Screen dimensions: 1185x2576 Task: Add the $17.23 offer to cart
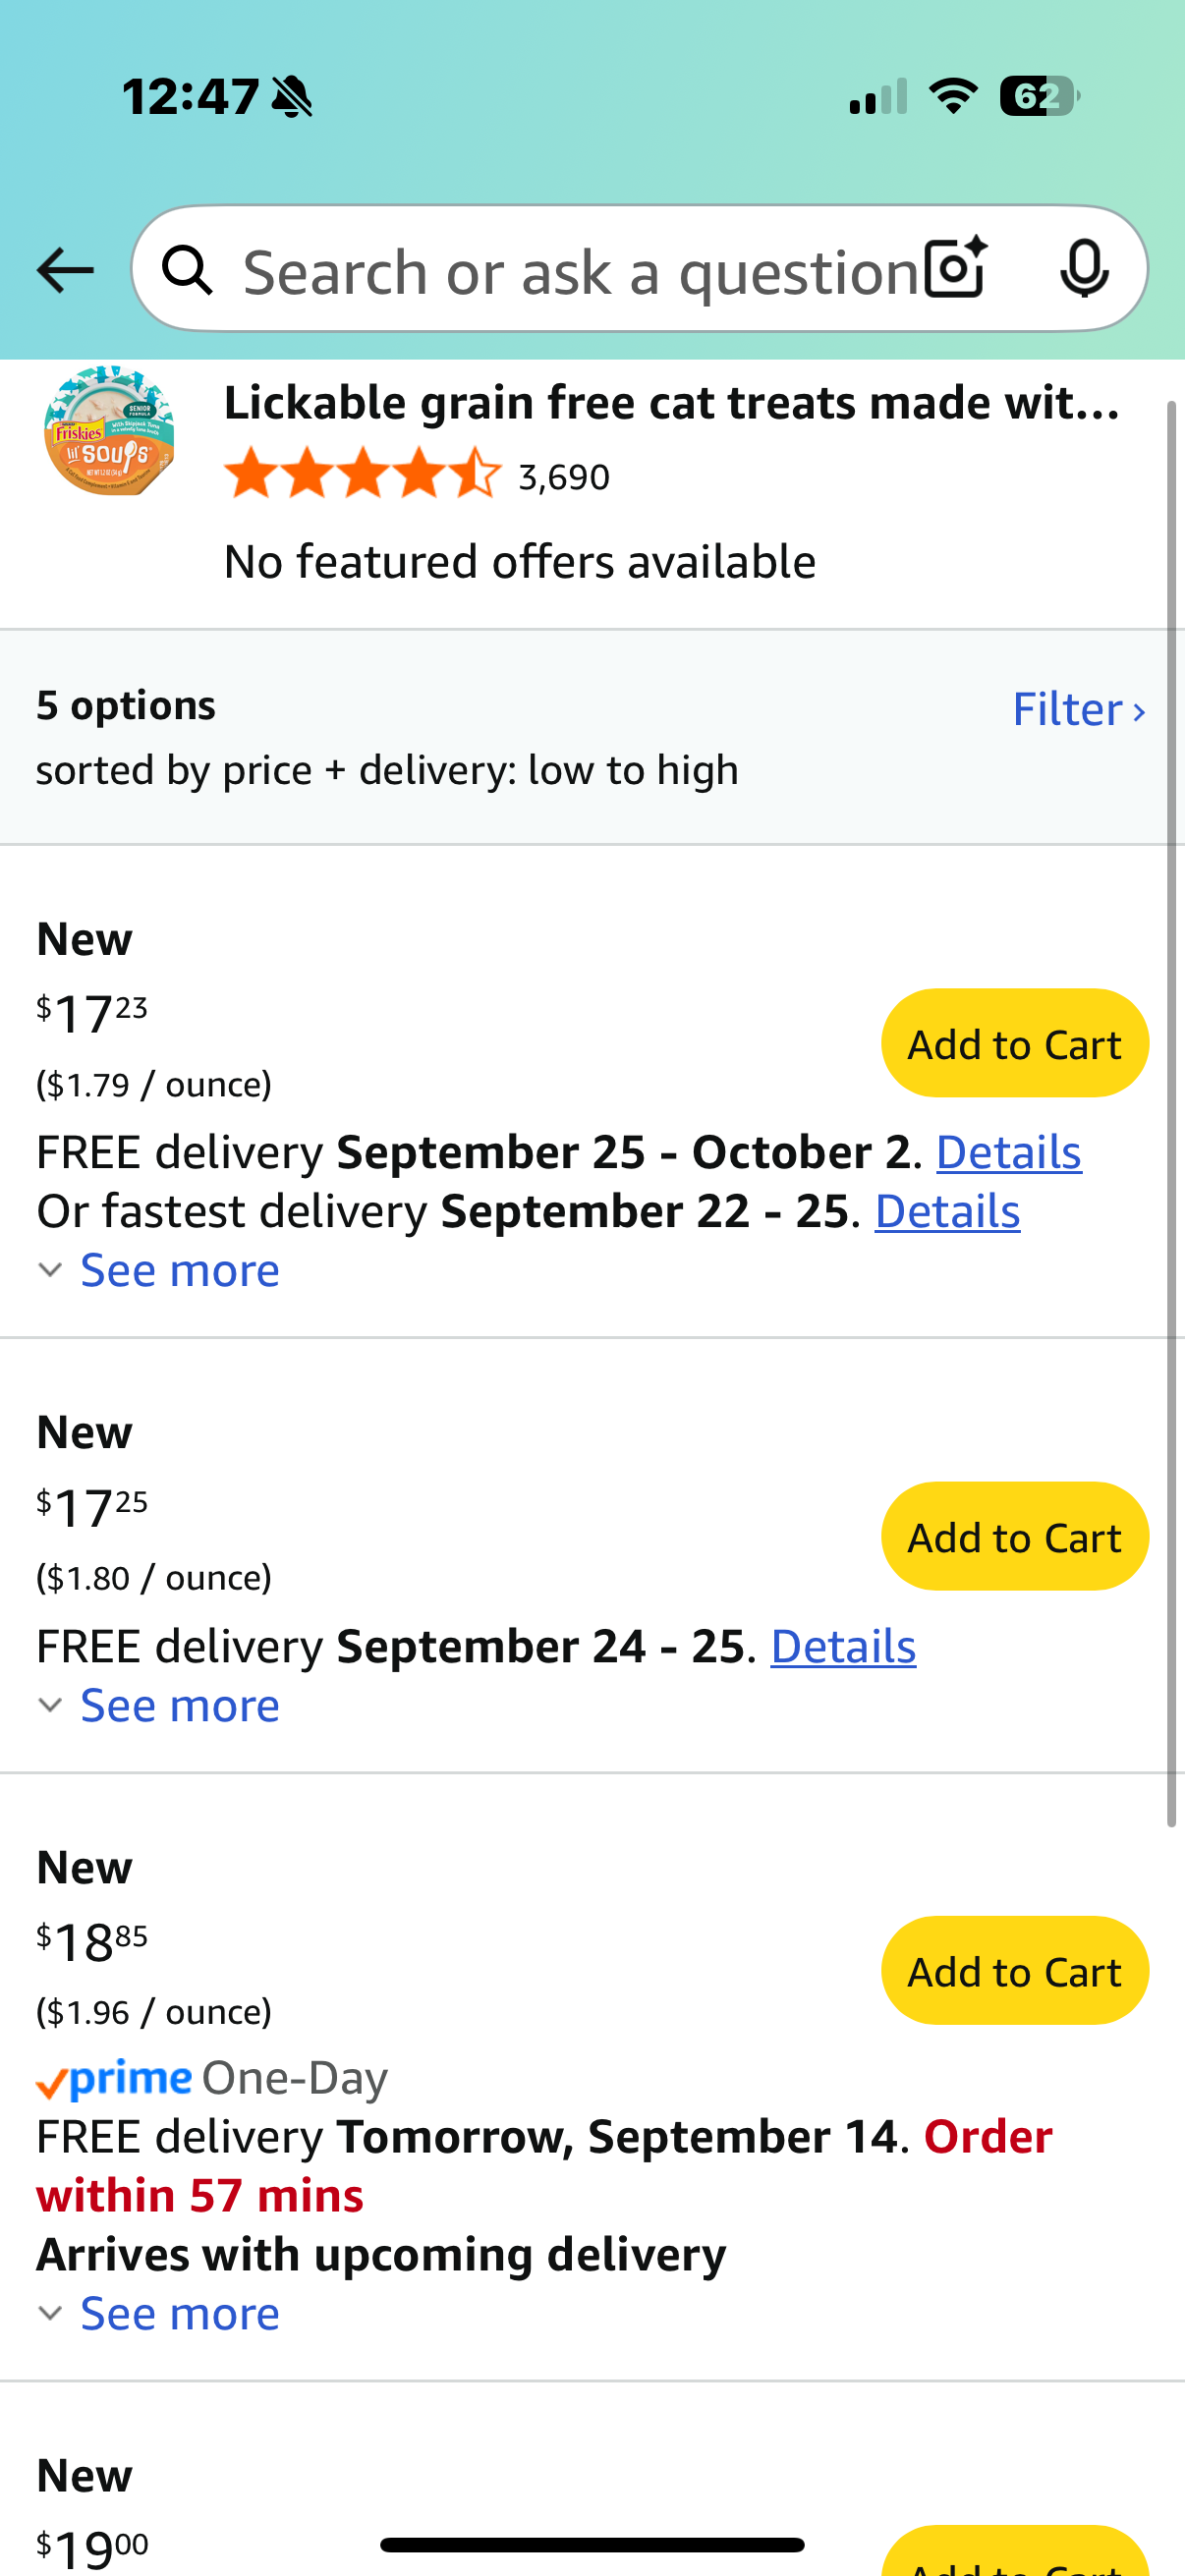[x=1014, y=1043]
